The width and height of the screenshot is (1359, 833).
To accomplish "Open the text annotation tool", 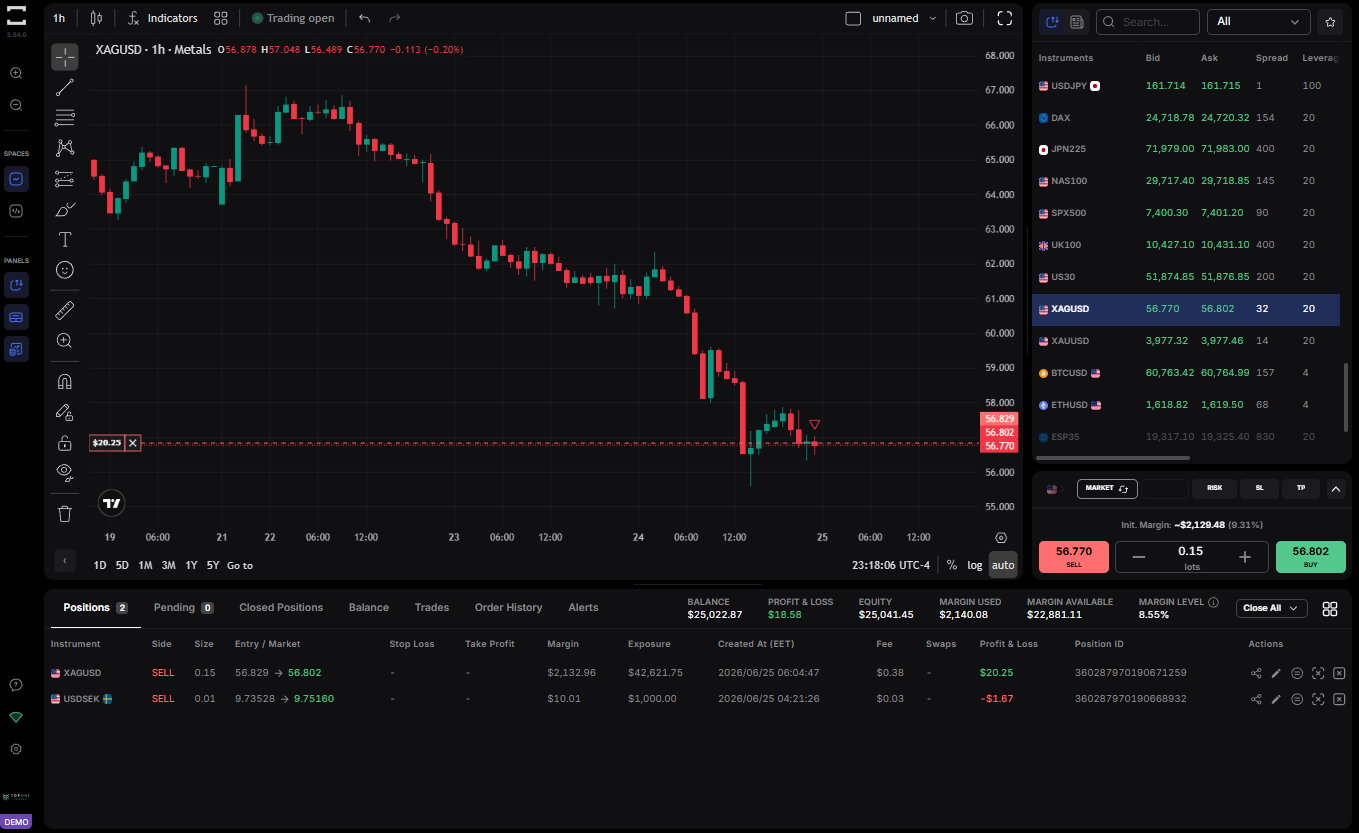I will [x=65, y=239].
